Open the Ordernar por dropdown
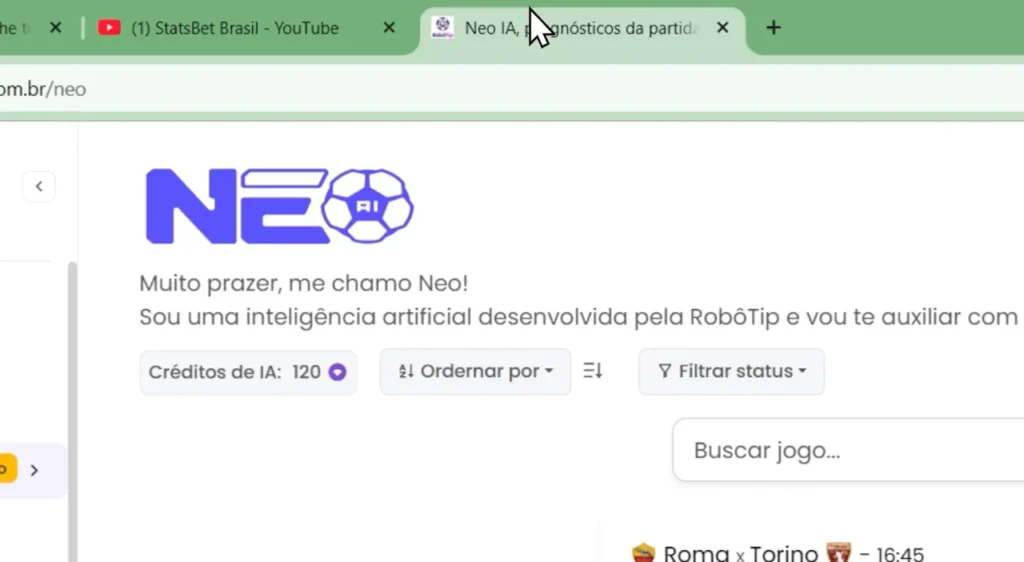 click(475, 372)
